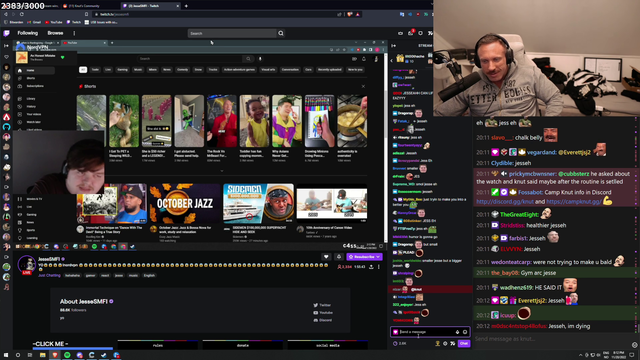The height and width of the screenshot is (360, 640).
Task: Open the emote picker in chat input
Action: (465, 332)
